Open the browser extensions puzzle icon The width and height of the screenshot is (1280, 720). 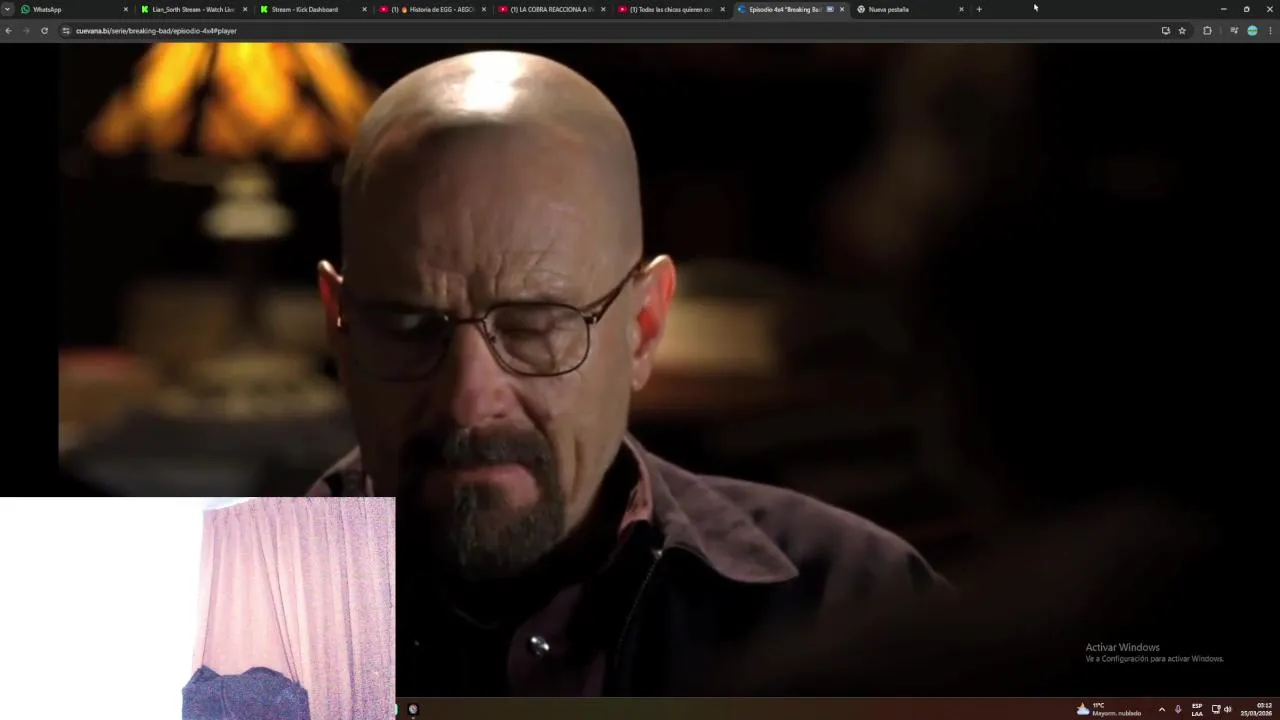[x=1207, y=31]
